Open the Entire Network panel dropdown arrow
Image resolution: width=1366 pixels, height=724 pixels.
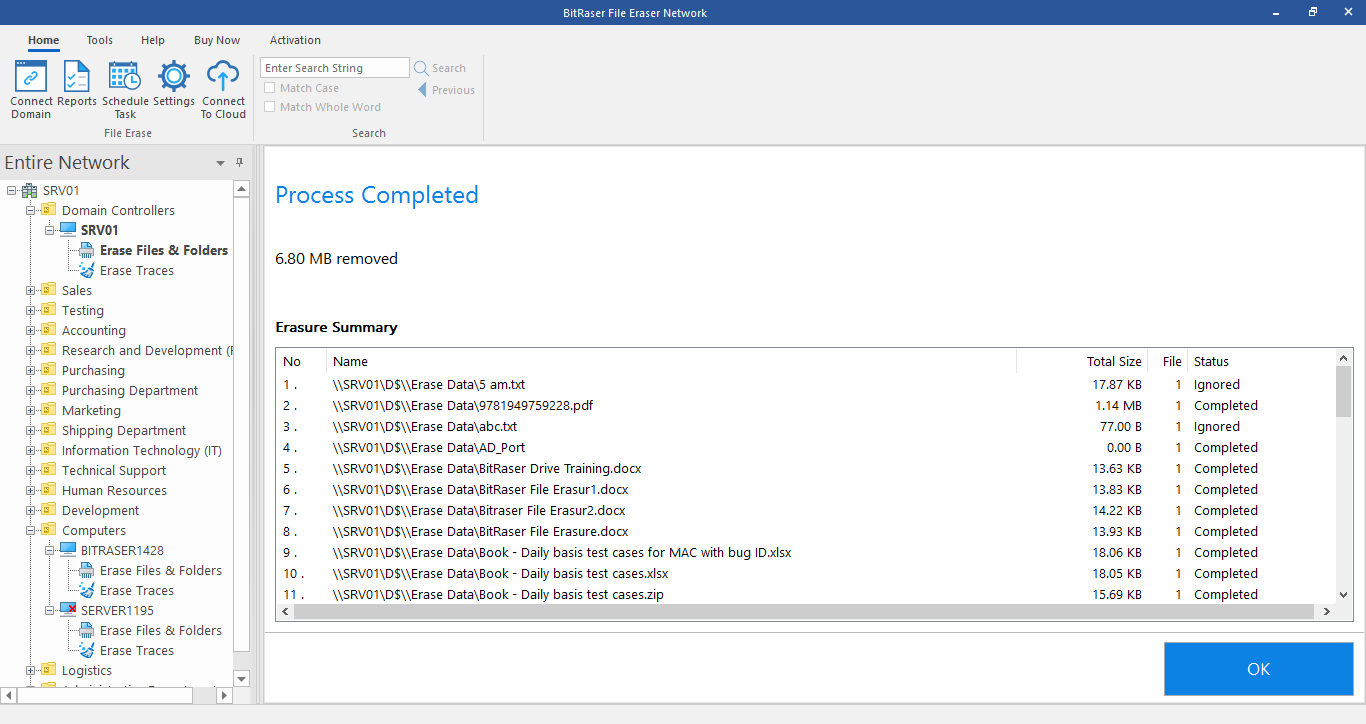[x=220, y=163]
